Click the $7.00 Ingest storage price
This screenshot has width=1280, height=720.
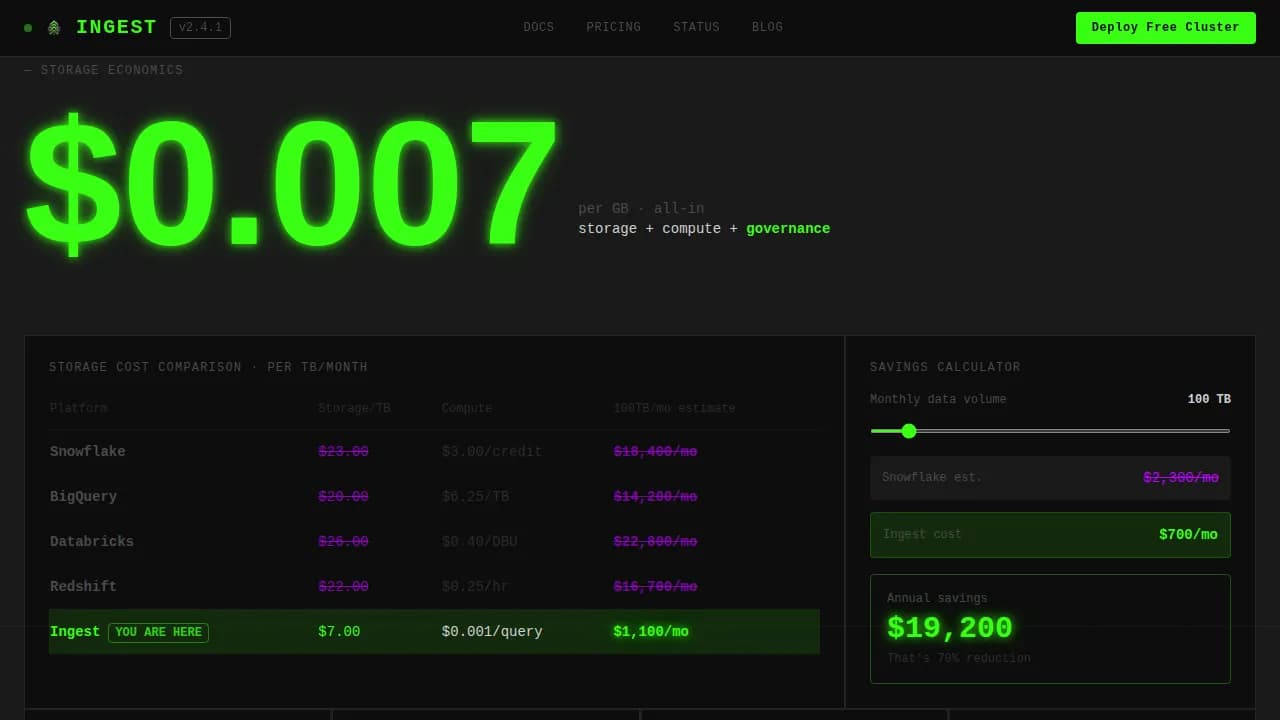(339, 632)
